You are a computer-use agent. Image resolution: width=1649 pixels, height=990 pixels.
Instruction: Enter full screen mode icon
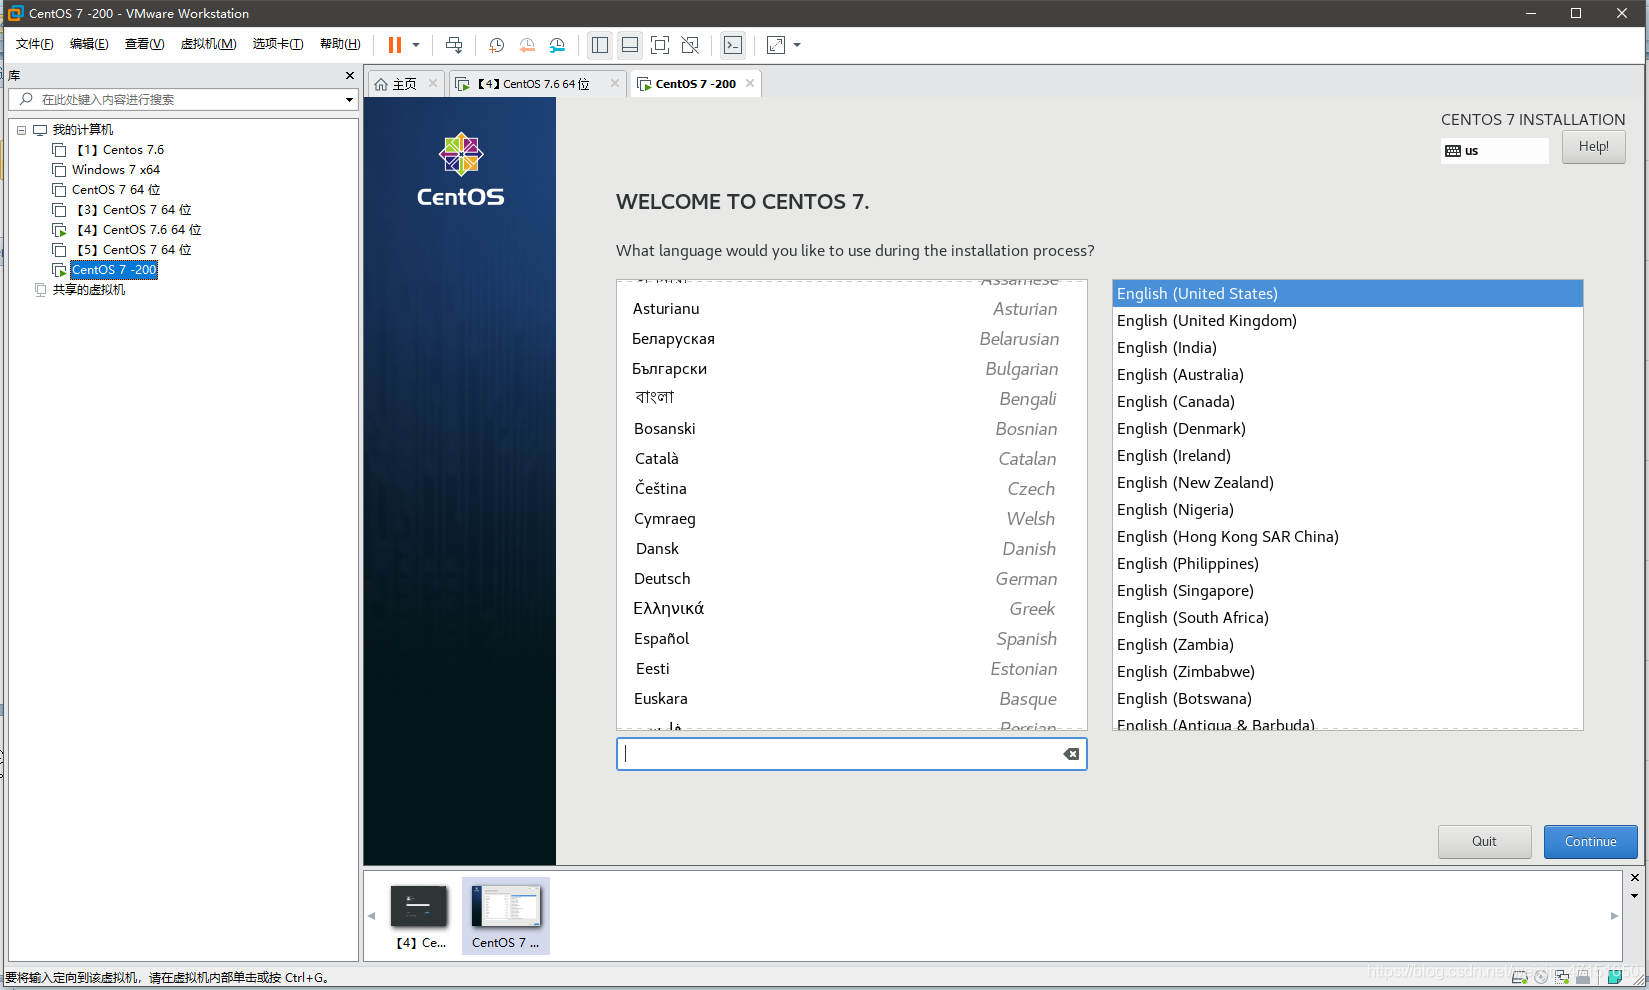660,45
